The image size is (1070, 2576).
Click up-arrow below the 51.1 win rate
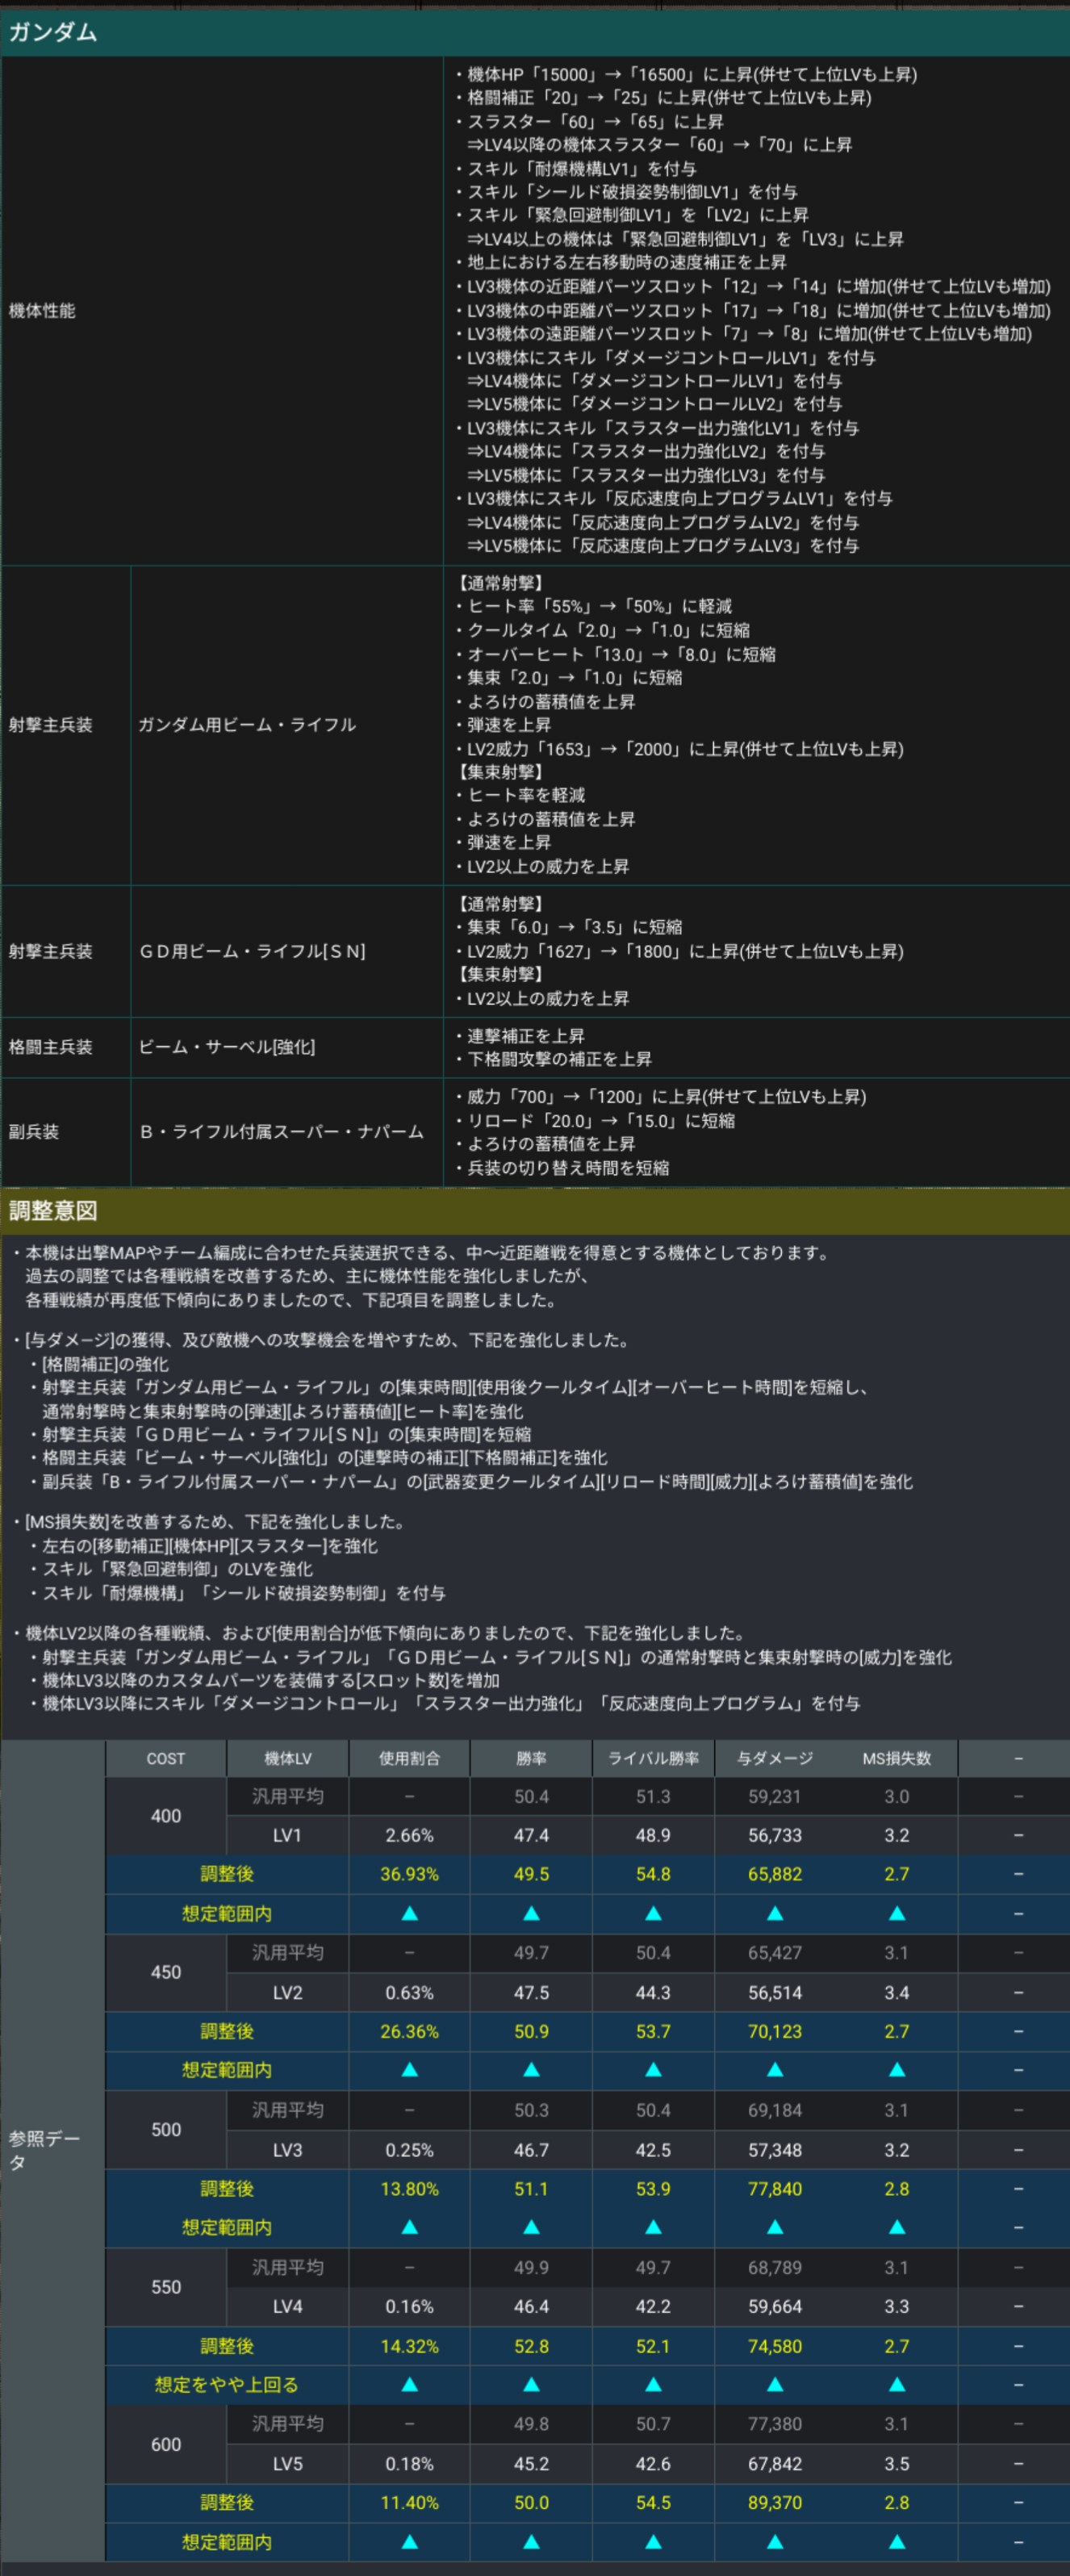click(x=531, y=2227)
